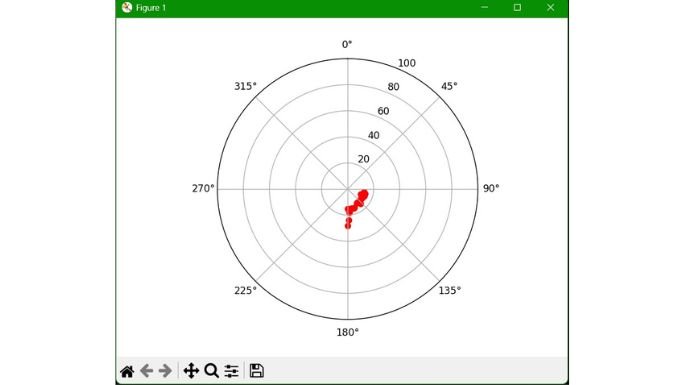The image size is (685, 385).
Task: Minimize the Figure 1 window
Action: pyautogui.click(x=484, y=7)
